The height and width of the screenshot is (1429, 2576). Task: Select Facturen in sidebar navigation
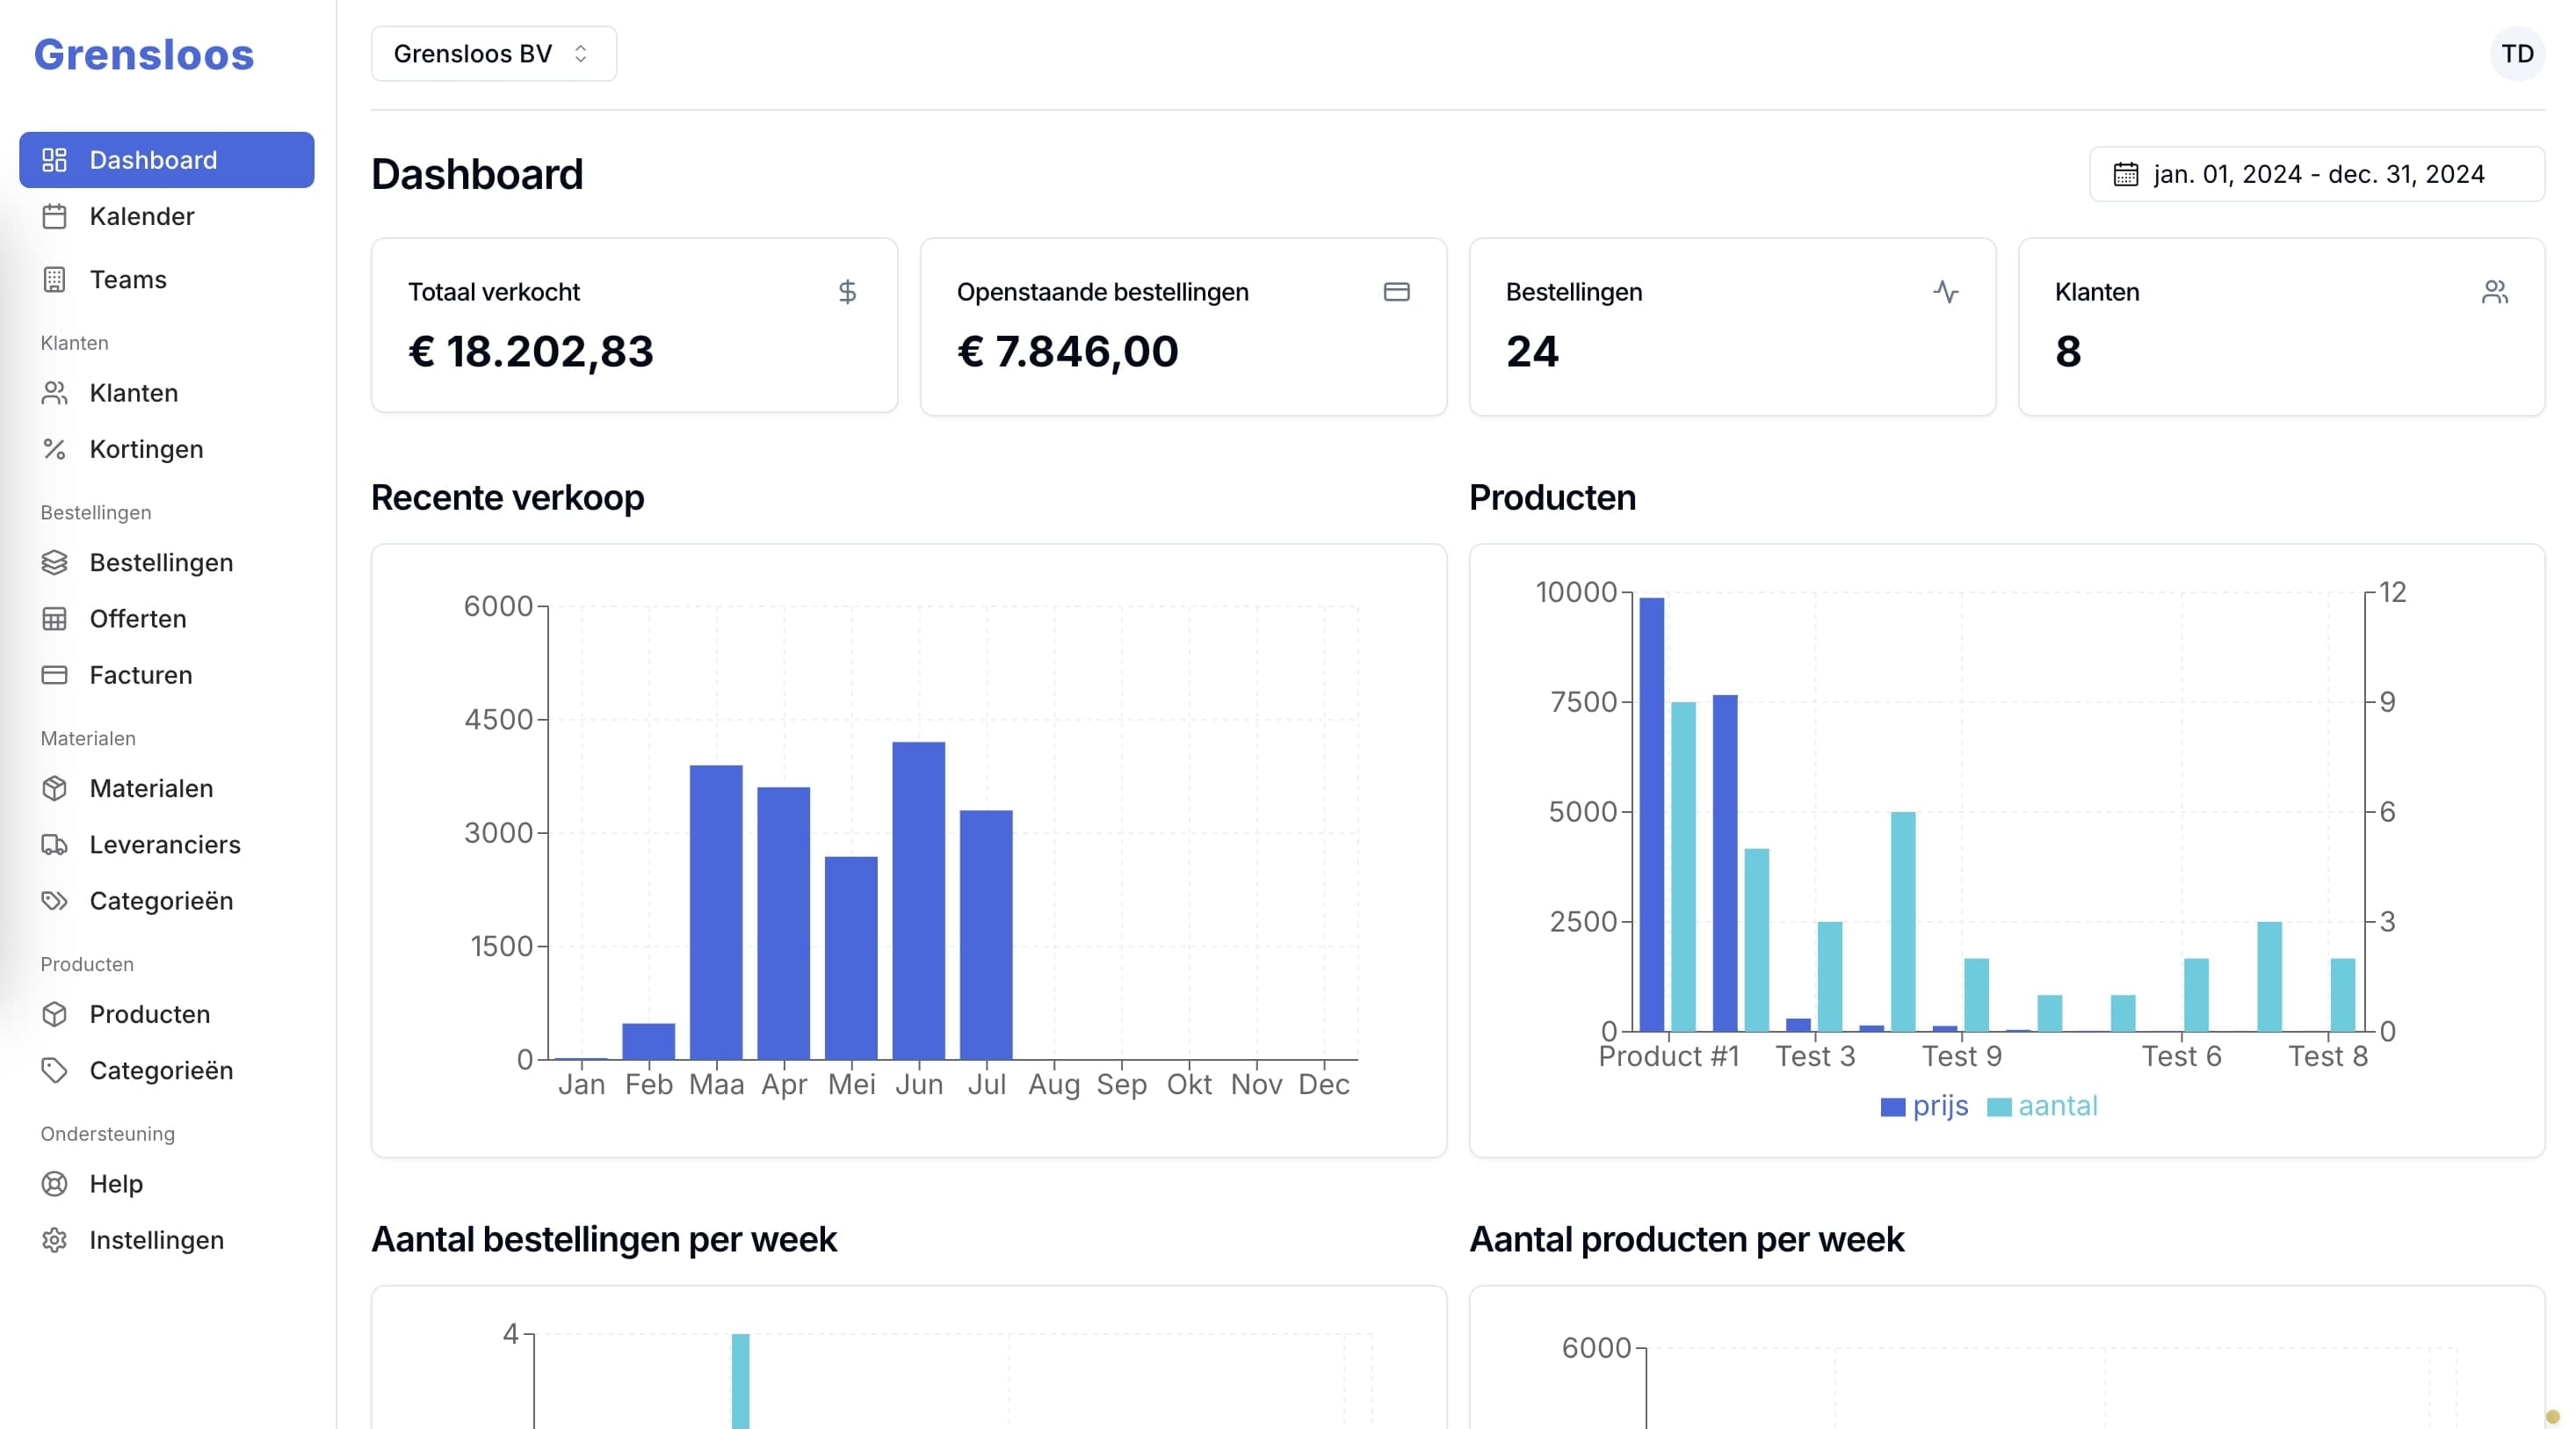140,675
